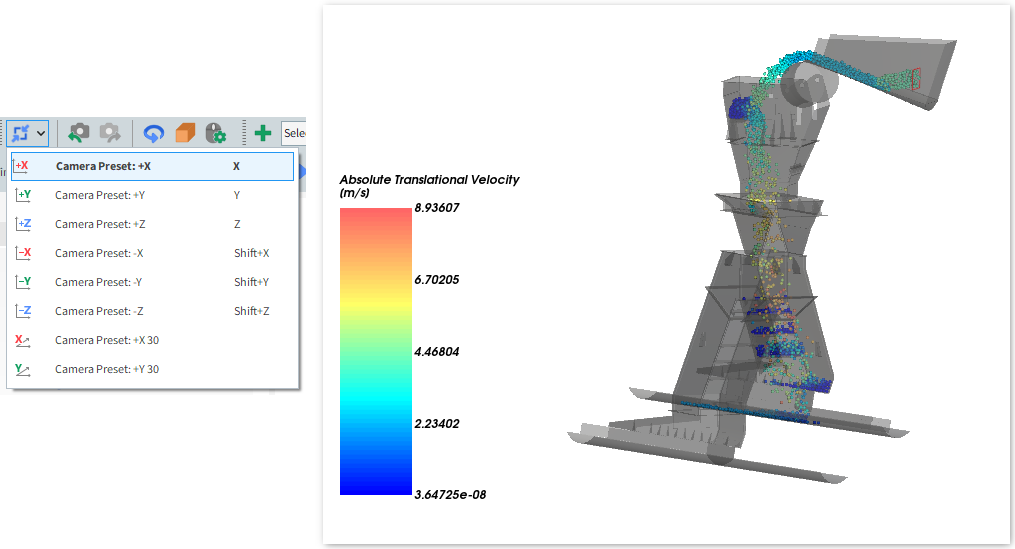The image size is (1015, 549).
Task: Click the green plus add icon
Action: [x=263, y=132]
